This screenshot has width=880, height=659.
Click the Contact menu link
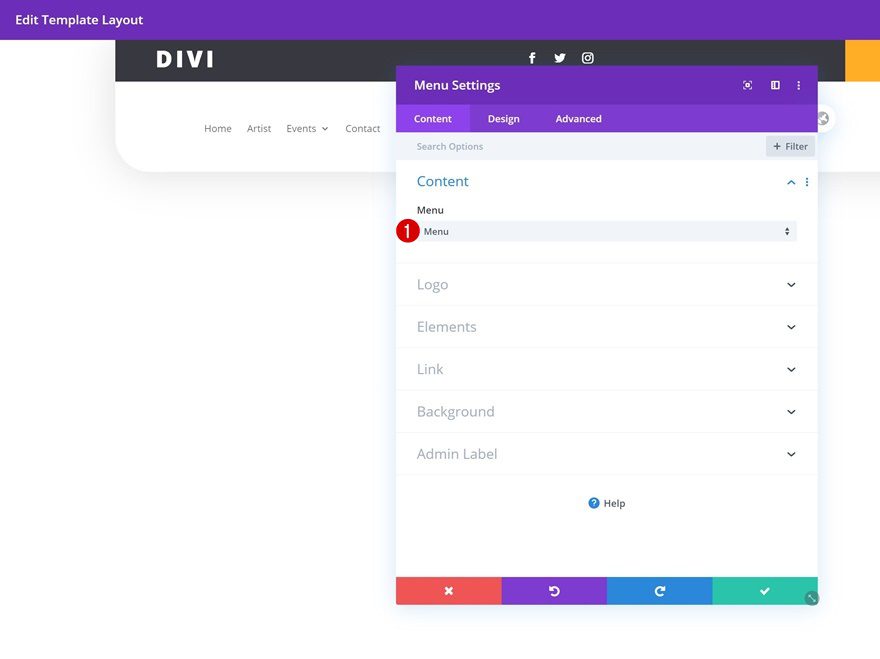click(363, 129)
